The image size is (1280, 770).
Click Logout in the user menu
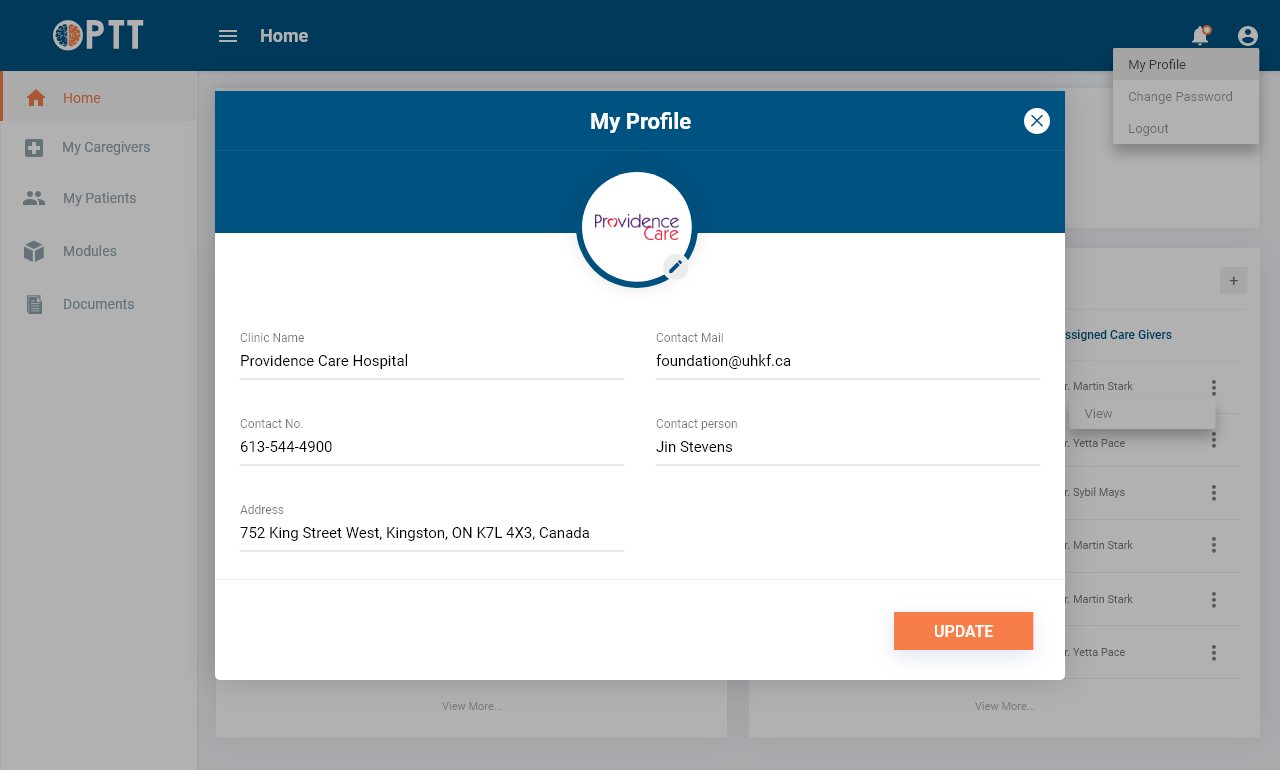(x=1148, y=129)
